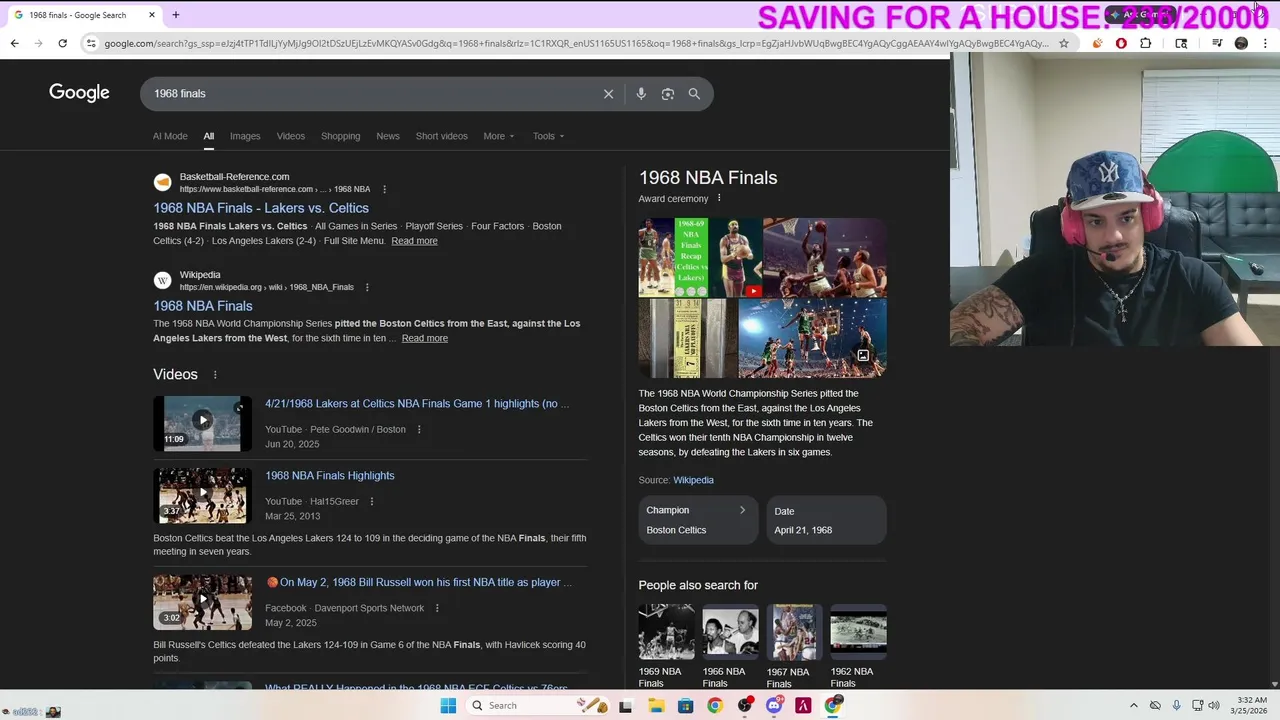The width and height of the screenshot is (1280, 720).
Task: Play the 11:09 Game 1 highlights thumbnail
Action: point(202,424)
